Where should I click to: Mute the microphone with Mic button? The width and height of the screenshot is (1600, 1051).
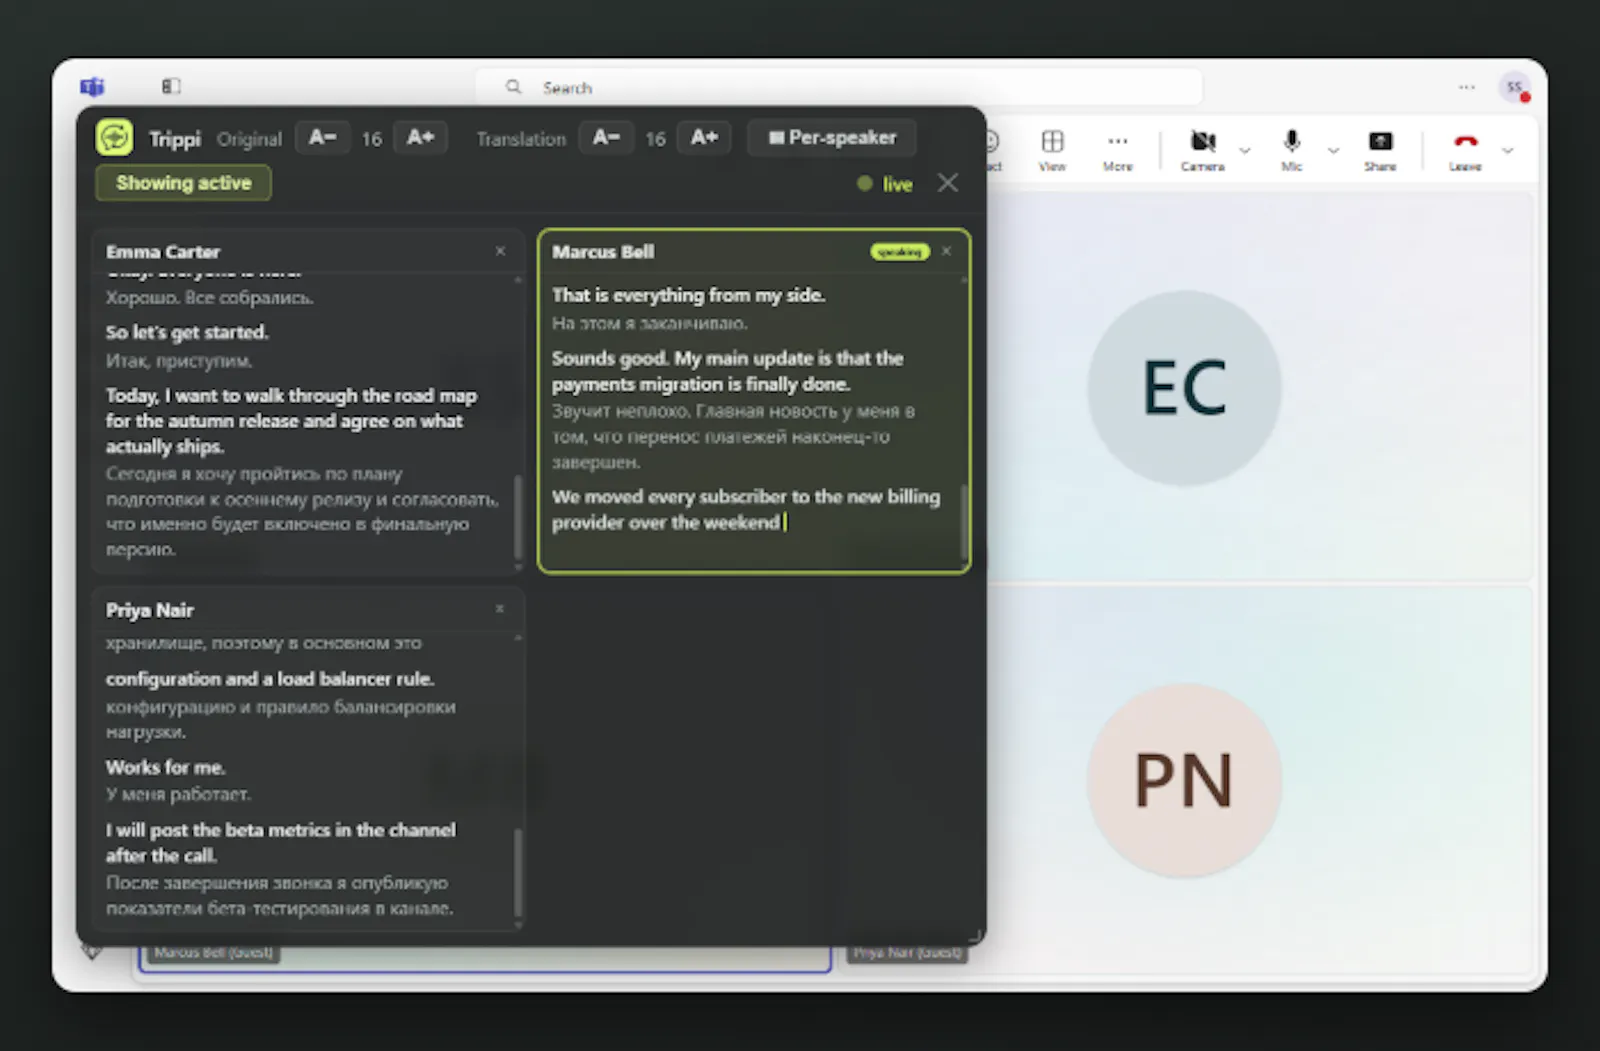(x=1292, y=150)
